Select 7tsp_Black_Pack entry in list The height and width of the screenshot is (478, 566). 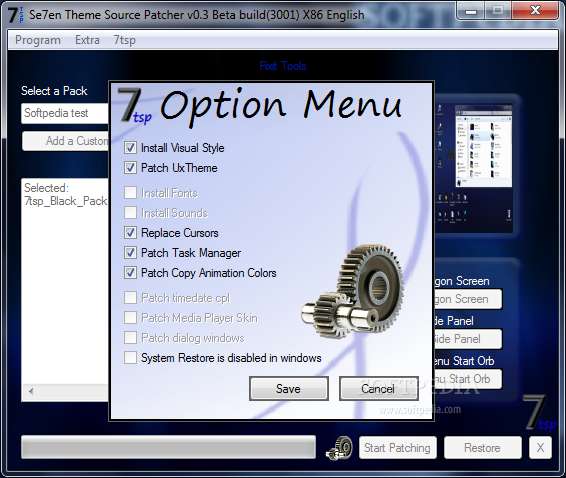[66, 201]
